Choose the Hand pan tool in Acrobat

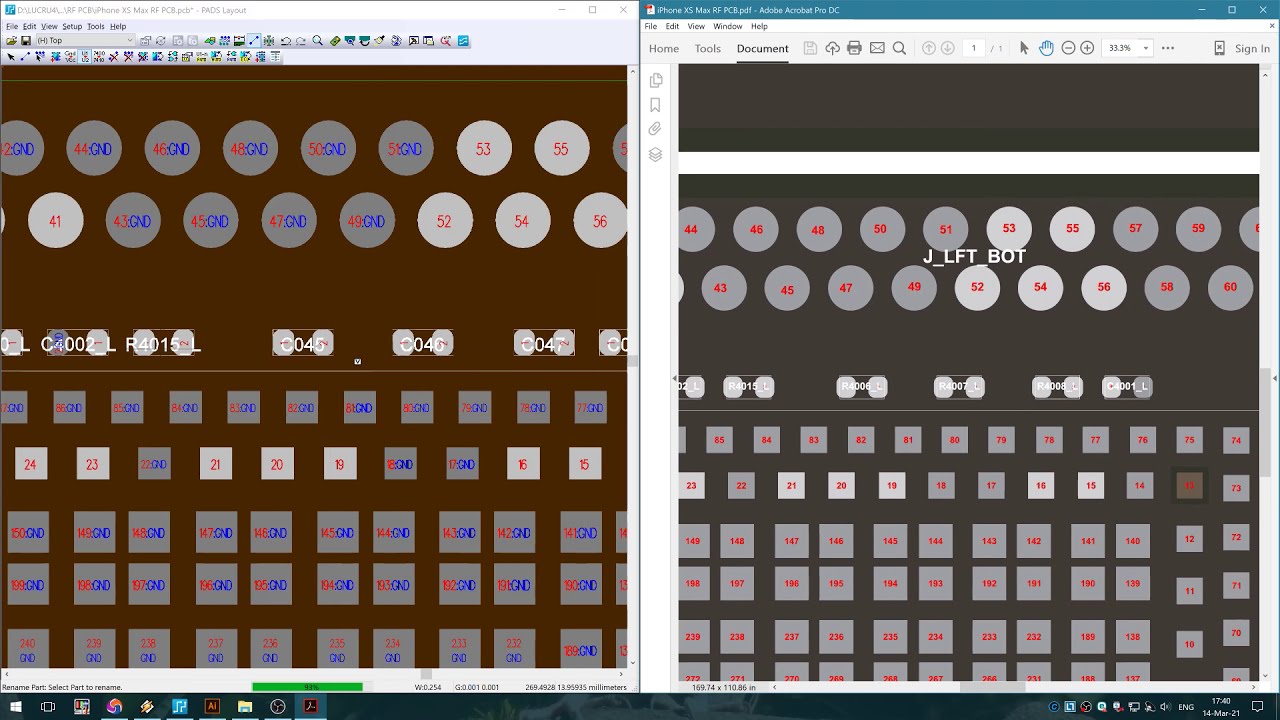[x=1046, y=48]
